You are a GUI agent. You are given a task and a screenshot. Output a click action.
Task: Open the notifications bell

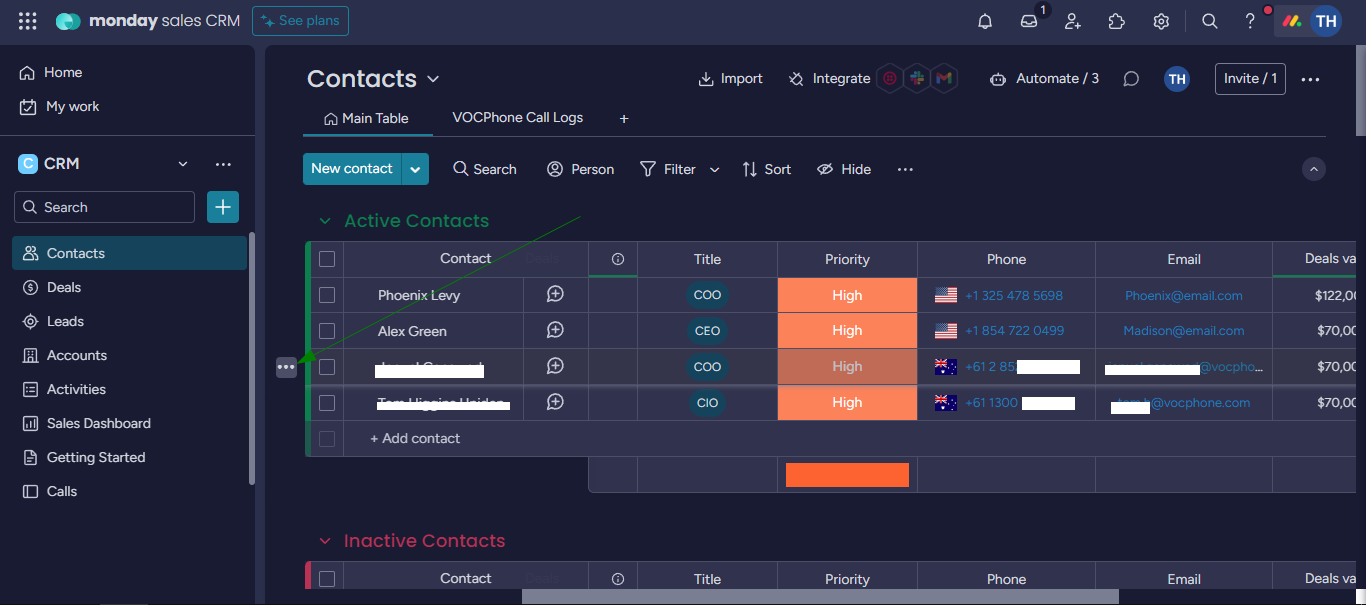(984, 21)
